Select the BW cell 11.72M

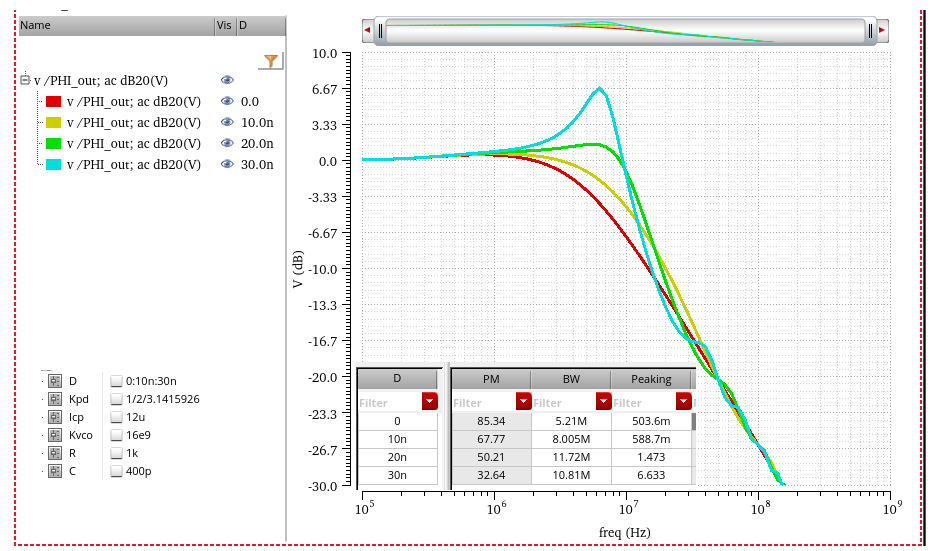[x=571, y=457]
